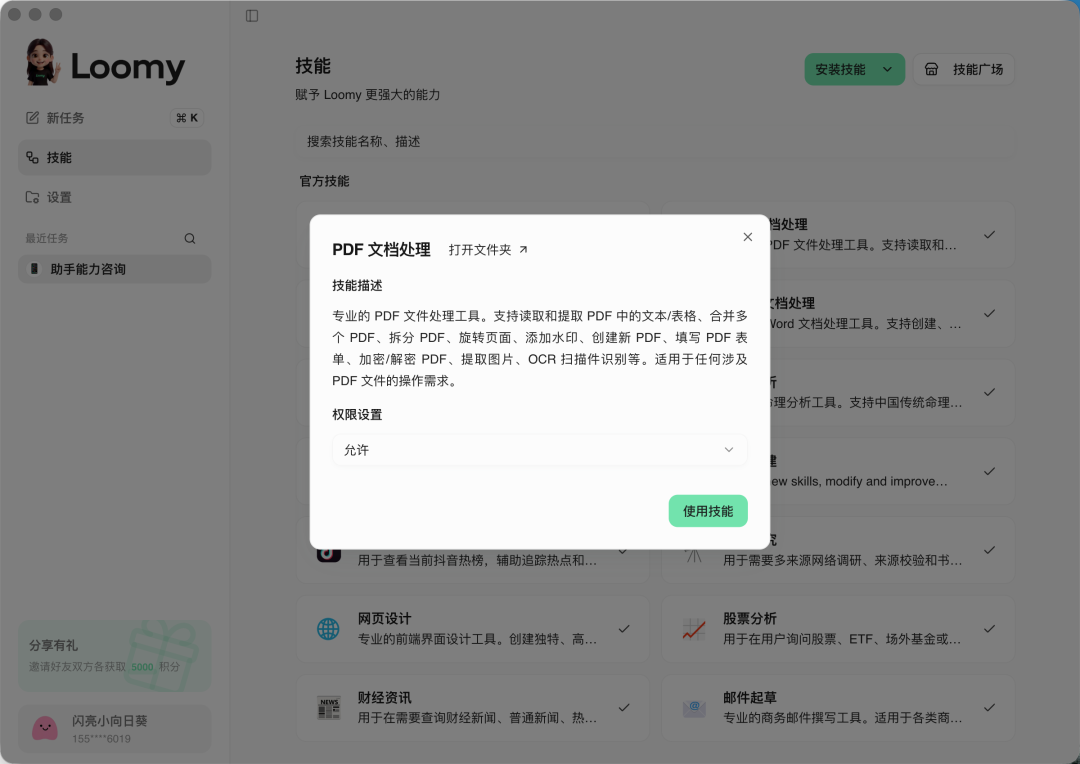The width and height of the screenshot is (1080, 764).
Task: Click the 财经资讯 newspaper icon
Action: click(329, 708)
